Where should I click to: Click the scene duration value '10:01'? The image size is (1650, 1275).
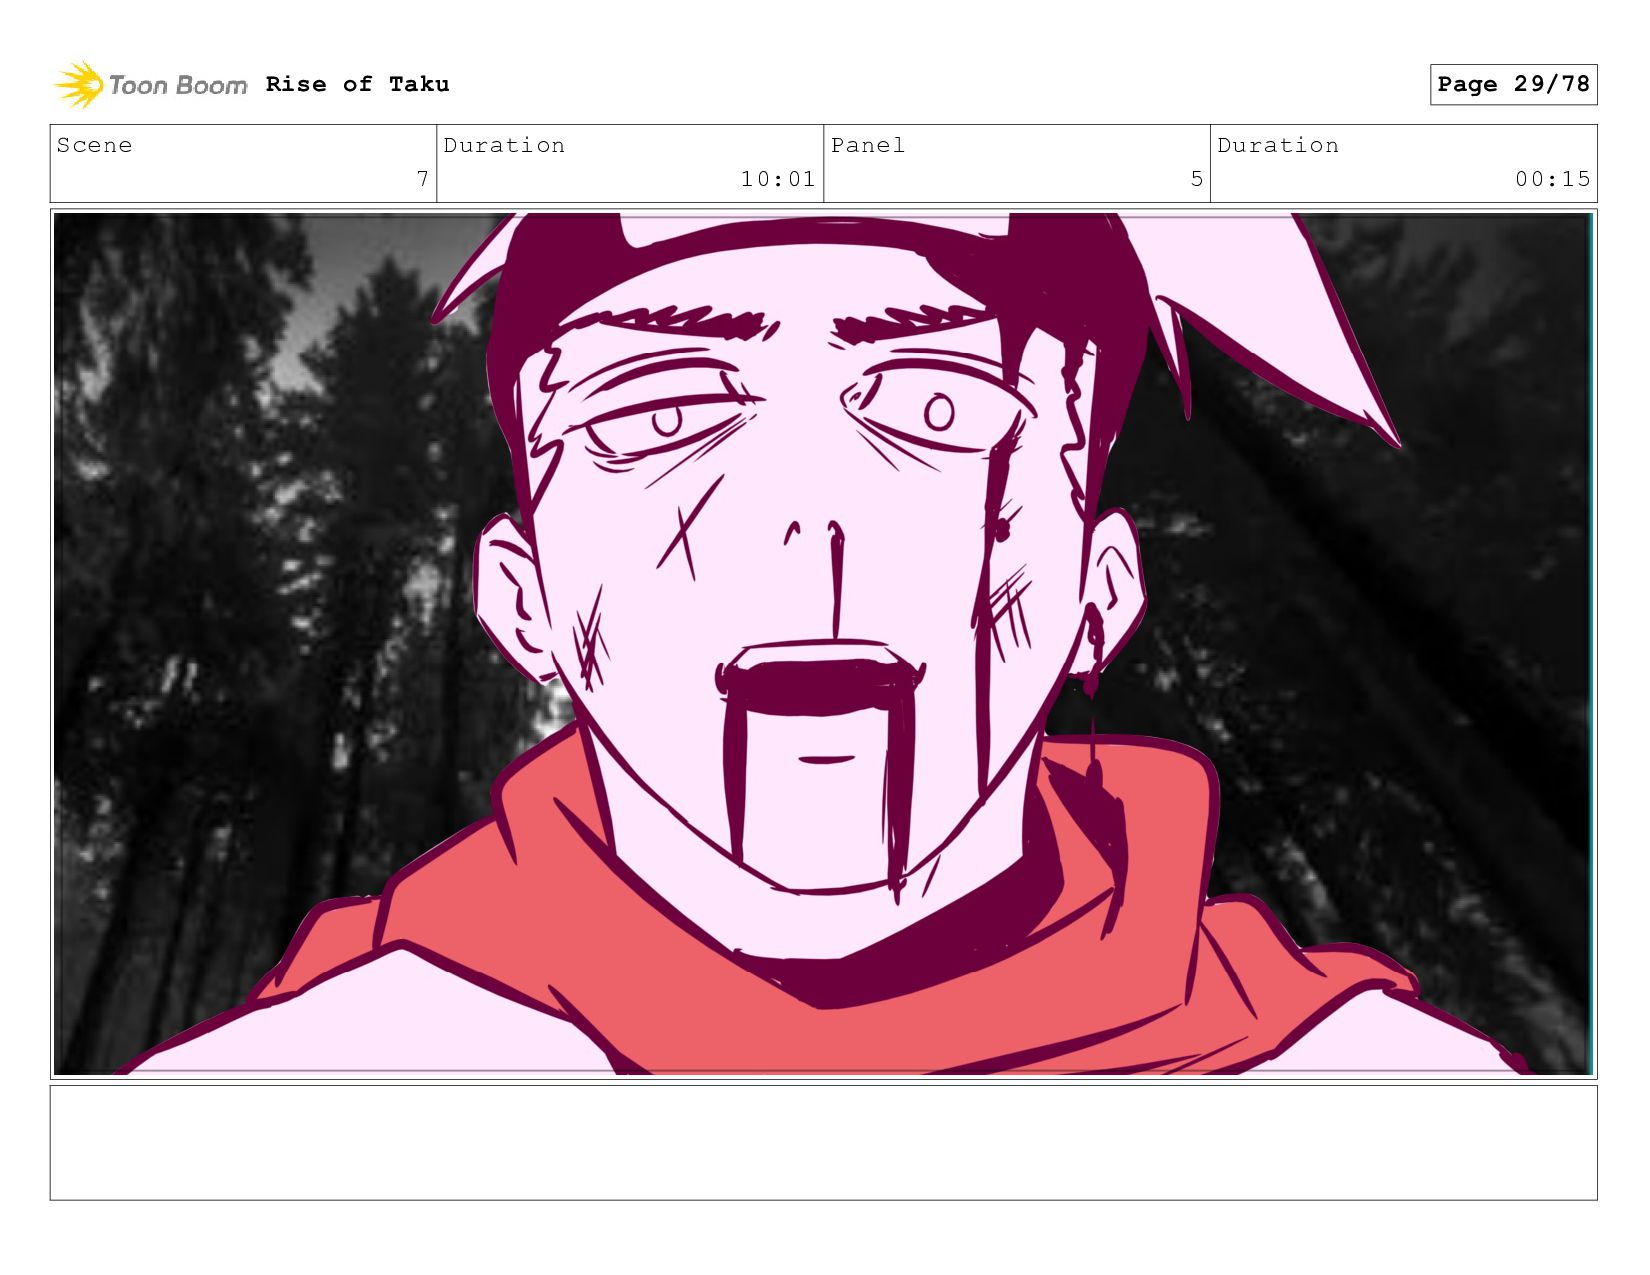[778, 179]
